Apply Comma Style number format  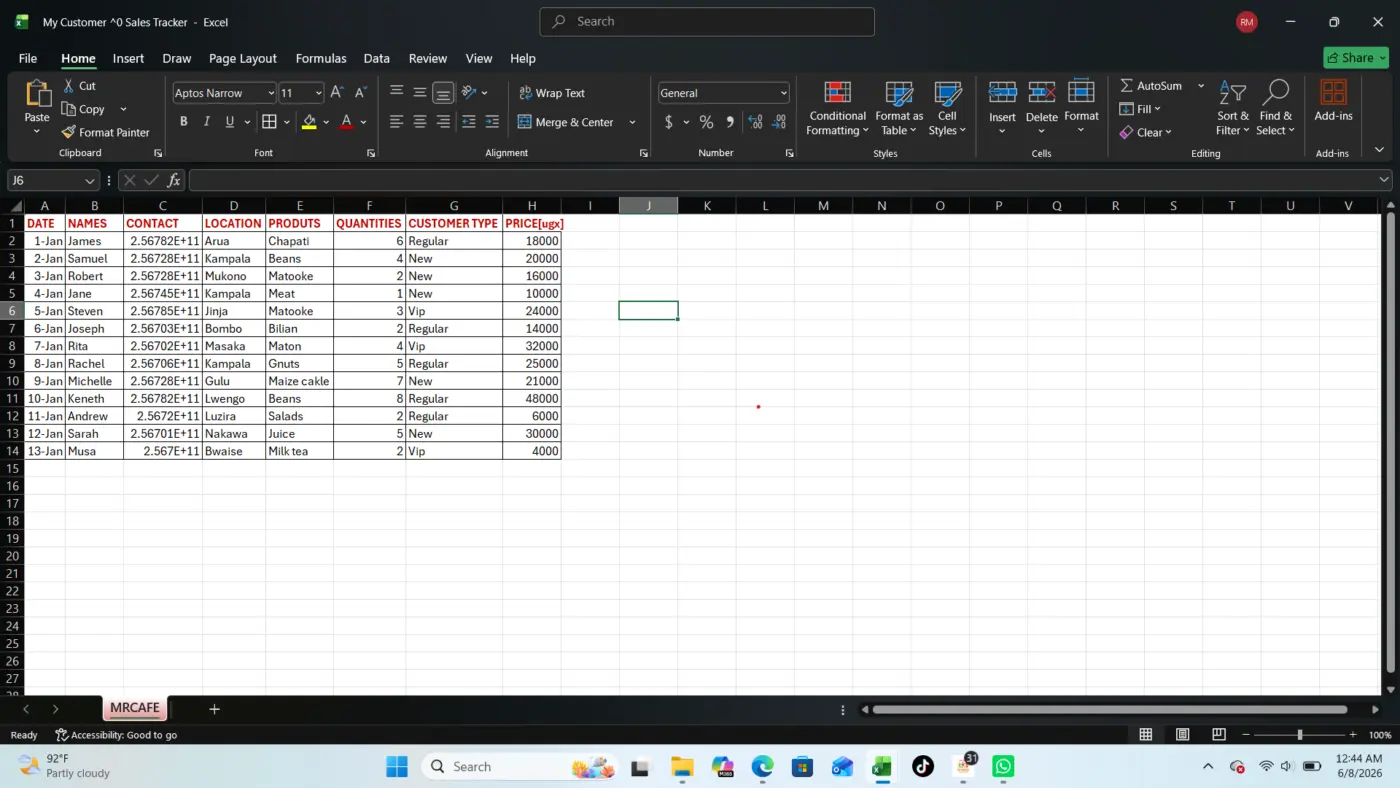click(x=730, y=122)
